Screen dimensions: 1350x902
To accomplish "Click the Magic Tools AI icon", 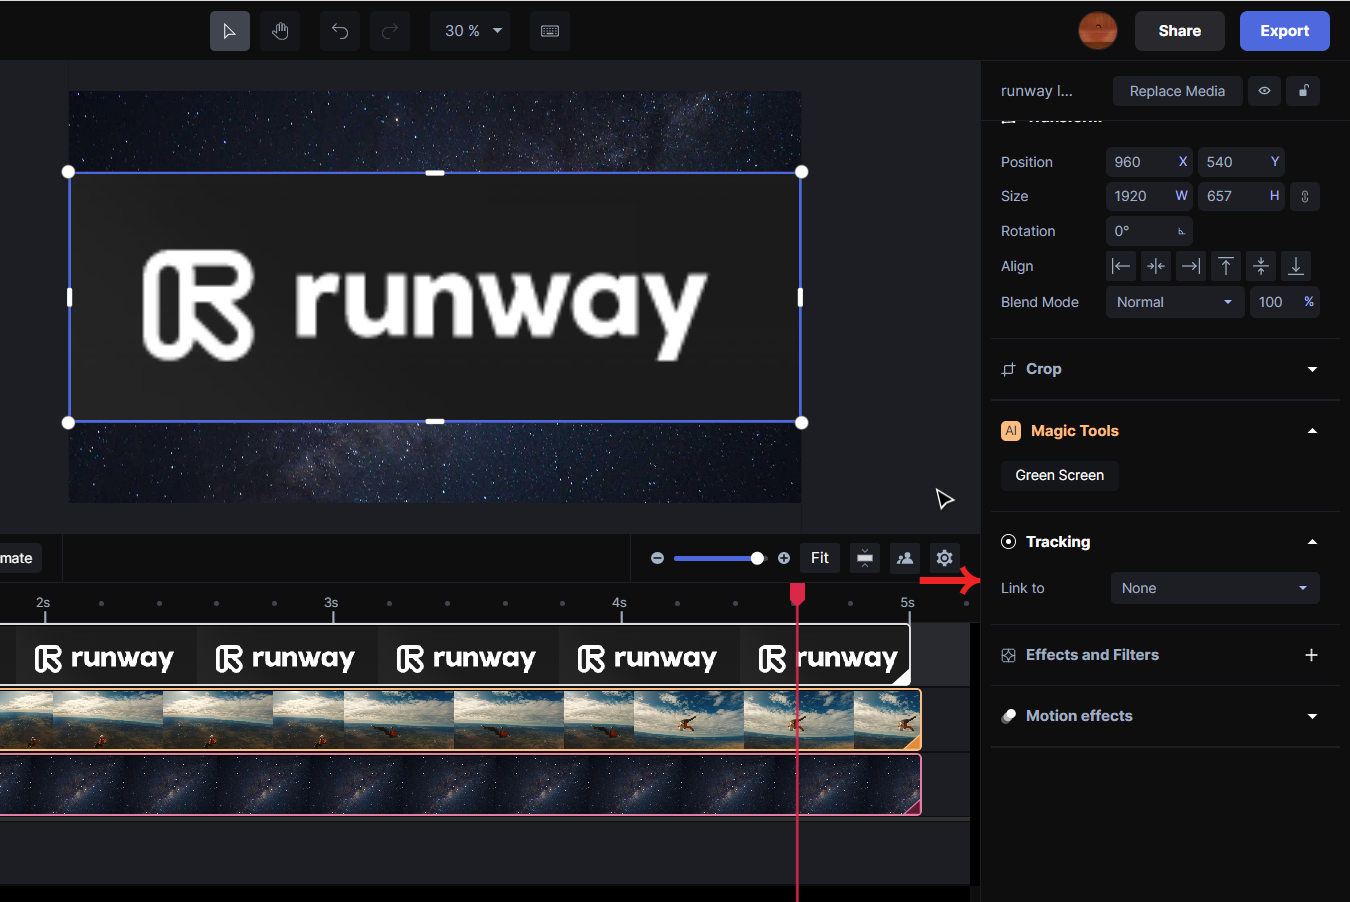I will pos(1011,431).
